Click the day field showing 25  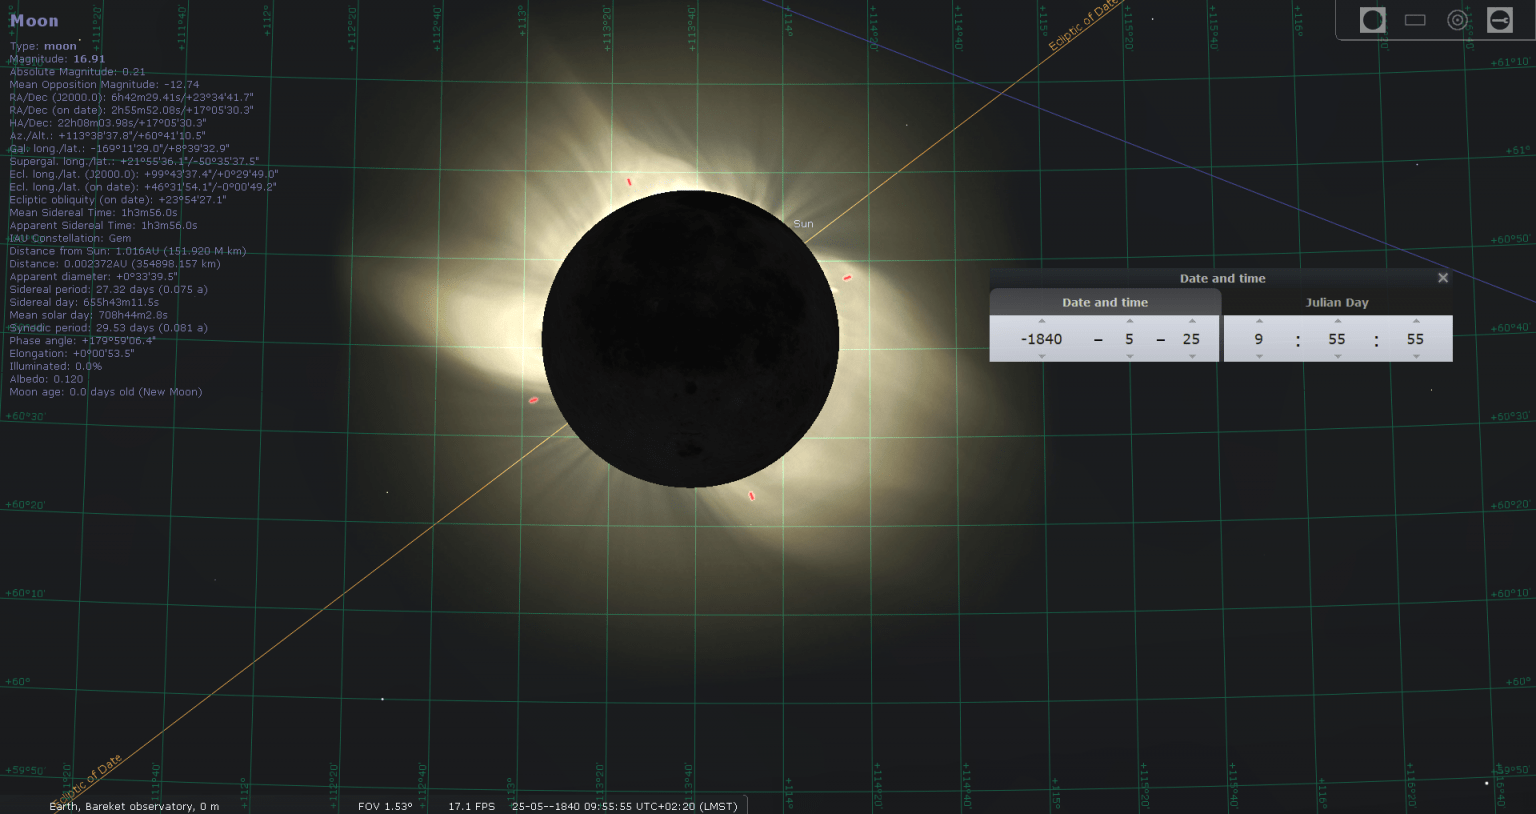point(1191,339)
